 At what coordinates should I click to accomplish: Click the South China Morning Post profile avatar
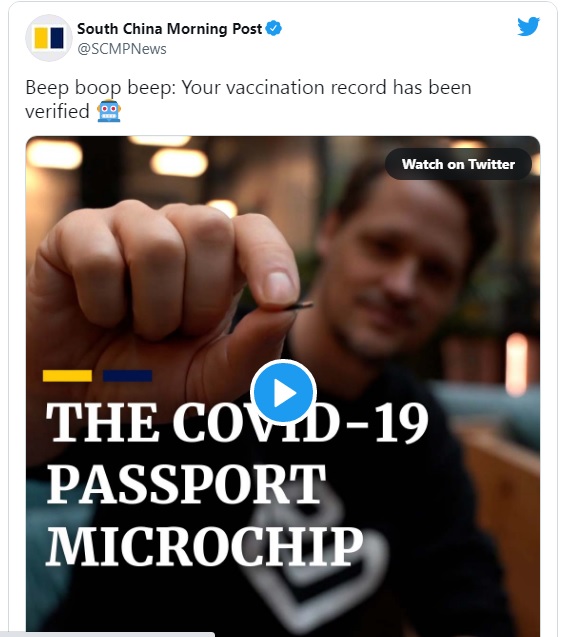click(49, 38)
